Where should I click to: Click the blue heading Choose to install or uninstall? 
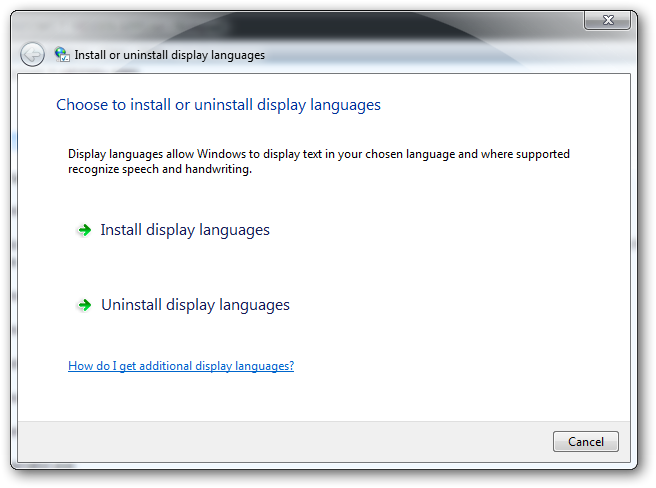(218, 105)
